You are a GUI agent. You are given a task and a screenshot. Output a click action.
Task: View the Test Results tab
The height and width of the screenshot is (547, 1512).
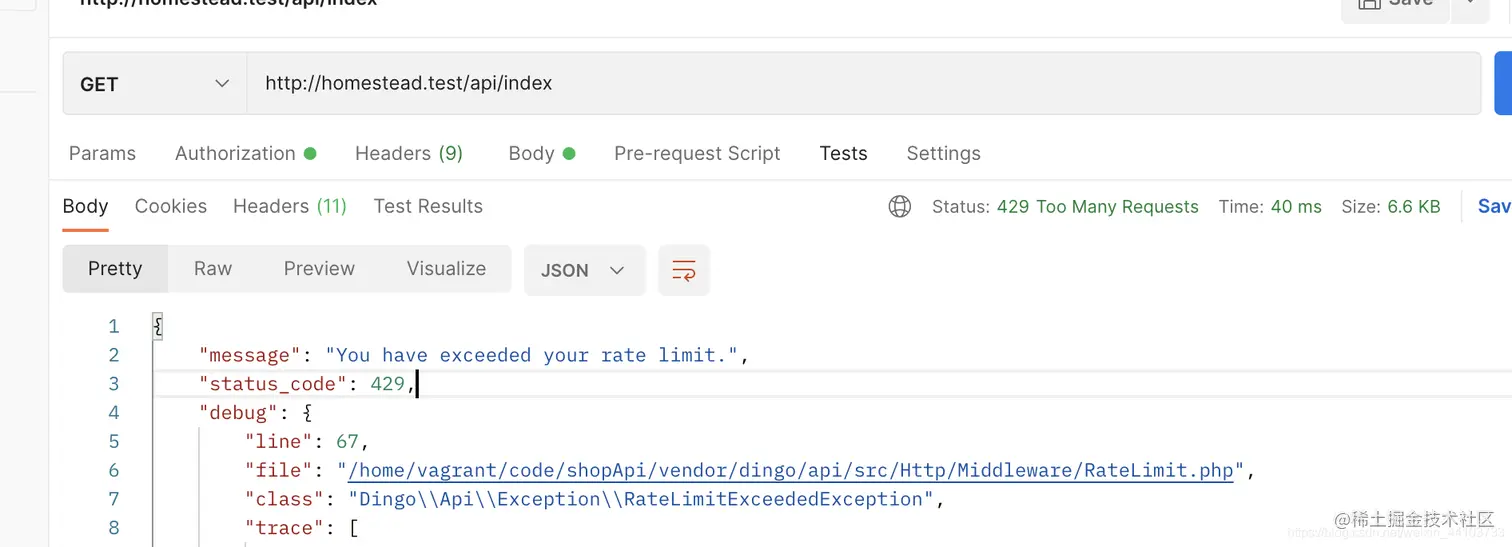pos(428,206)
